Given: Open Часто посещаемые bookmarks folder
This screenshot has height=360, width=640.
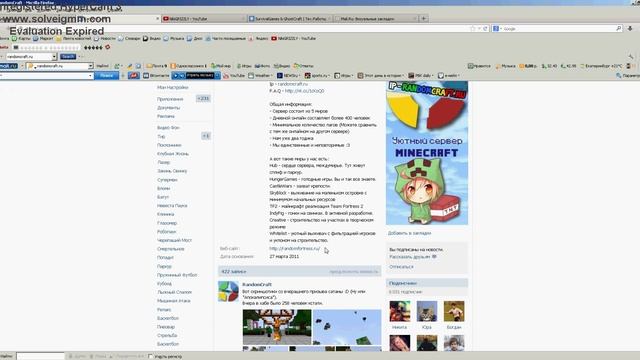Looking at the screenshot, I should click(225, 38).
